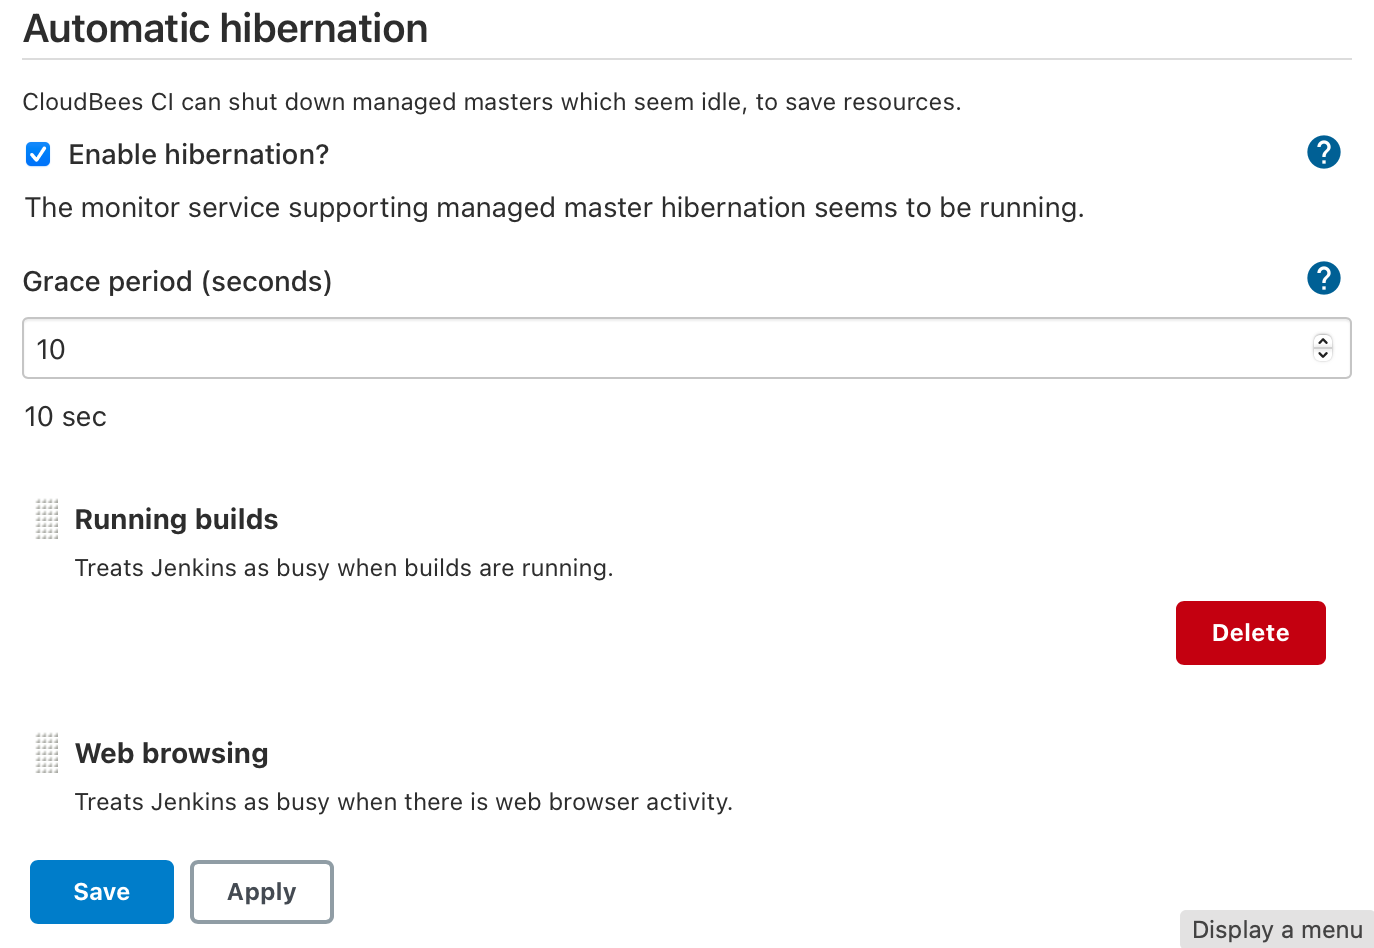
Task: Click the Display a menu tooltip
Action: coord(1276,930)
